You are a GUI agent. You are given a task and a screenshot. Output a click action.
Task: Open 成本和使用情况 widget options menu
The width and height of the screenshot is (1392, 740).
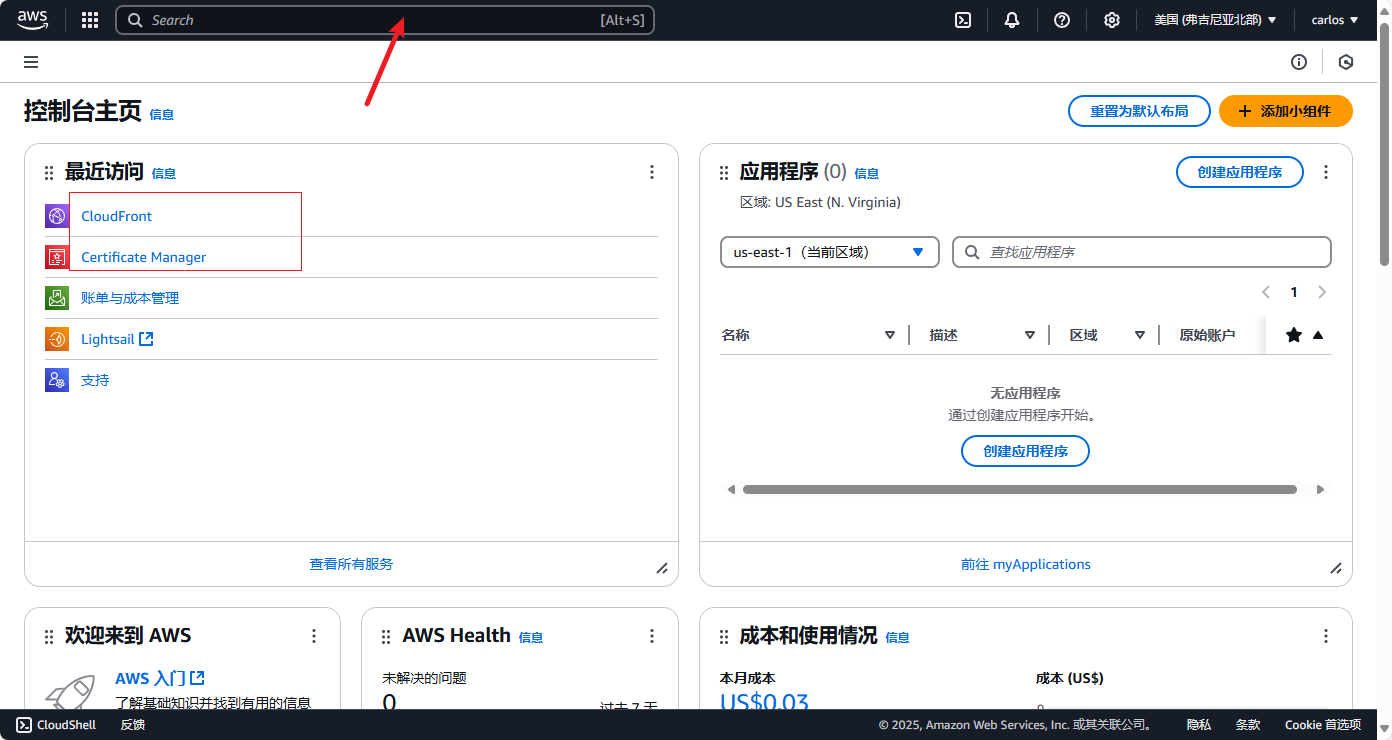(x=1326, y=636)
